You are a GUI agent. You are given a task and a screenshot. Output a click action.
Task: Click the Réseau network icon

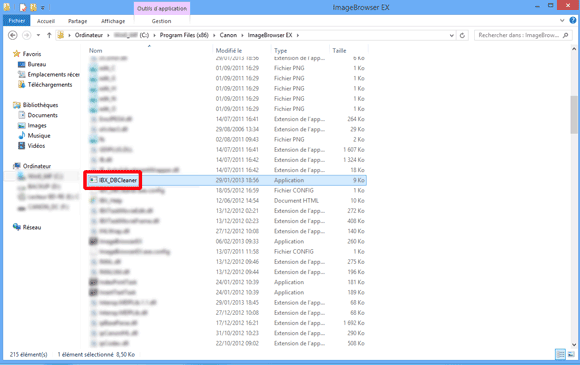click(17, 227)
